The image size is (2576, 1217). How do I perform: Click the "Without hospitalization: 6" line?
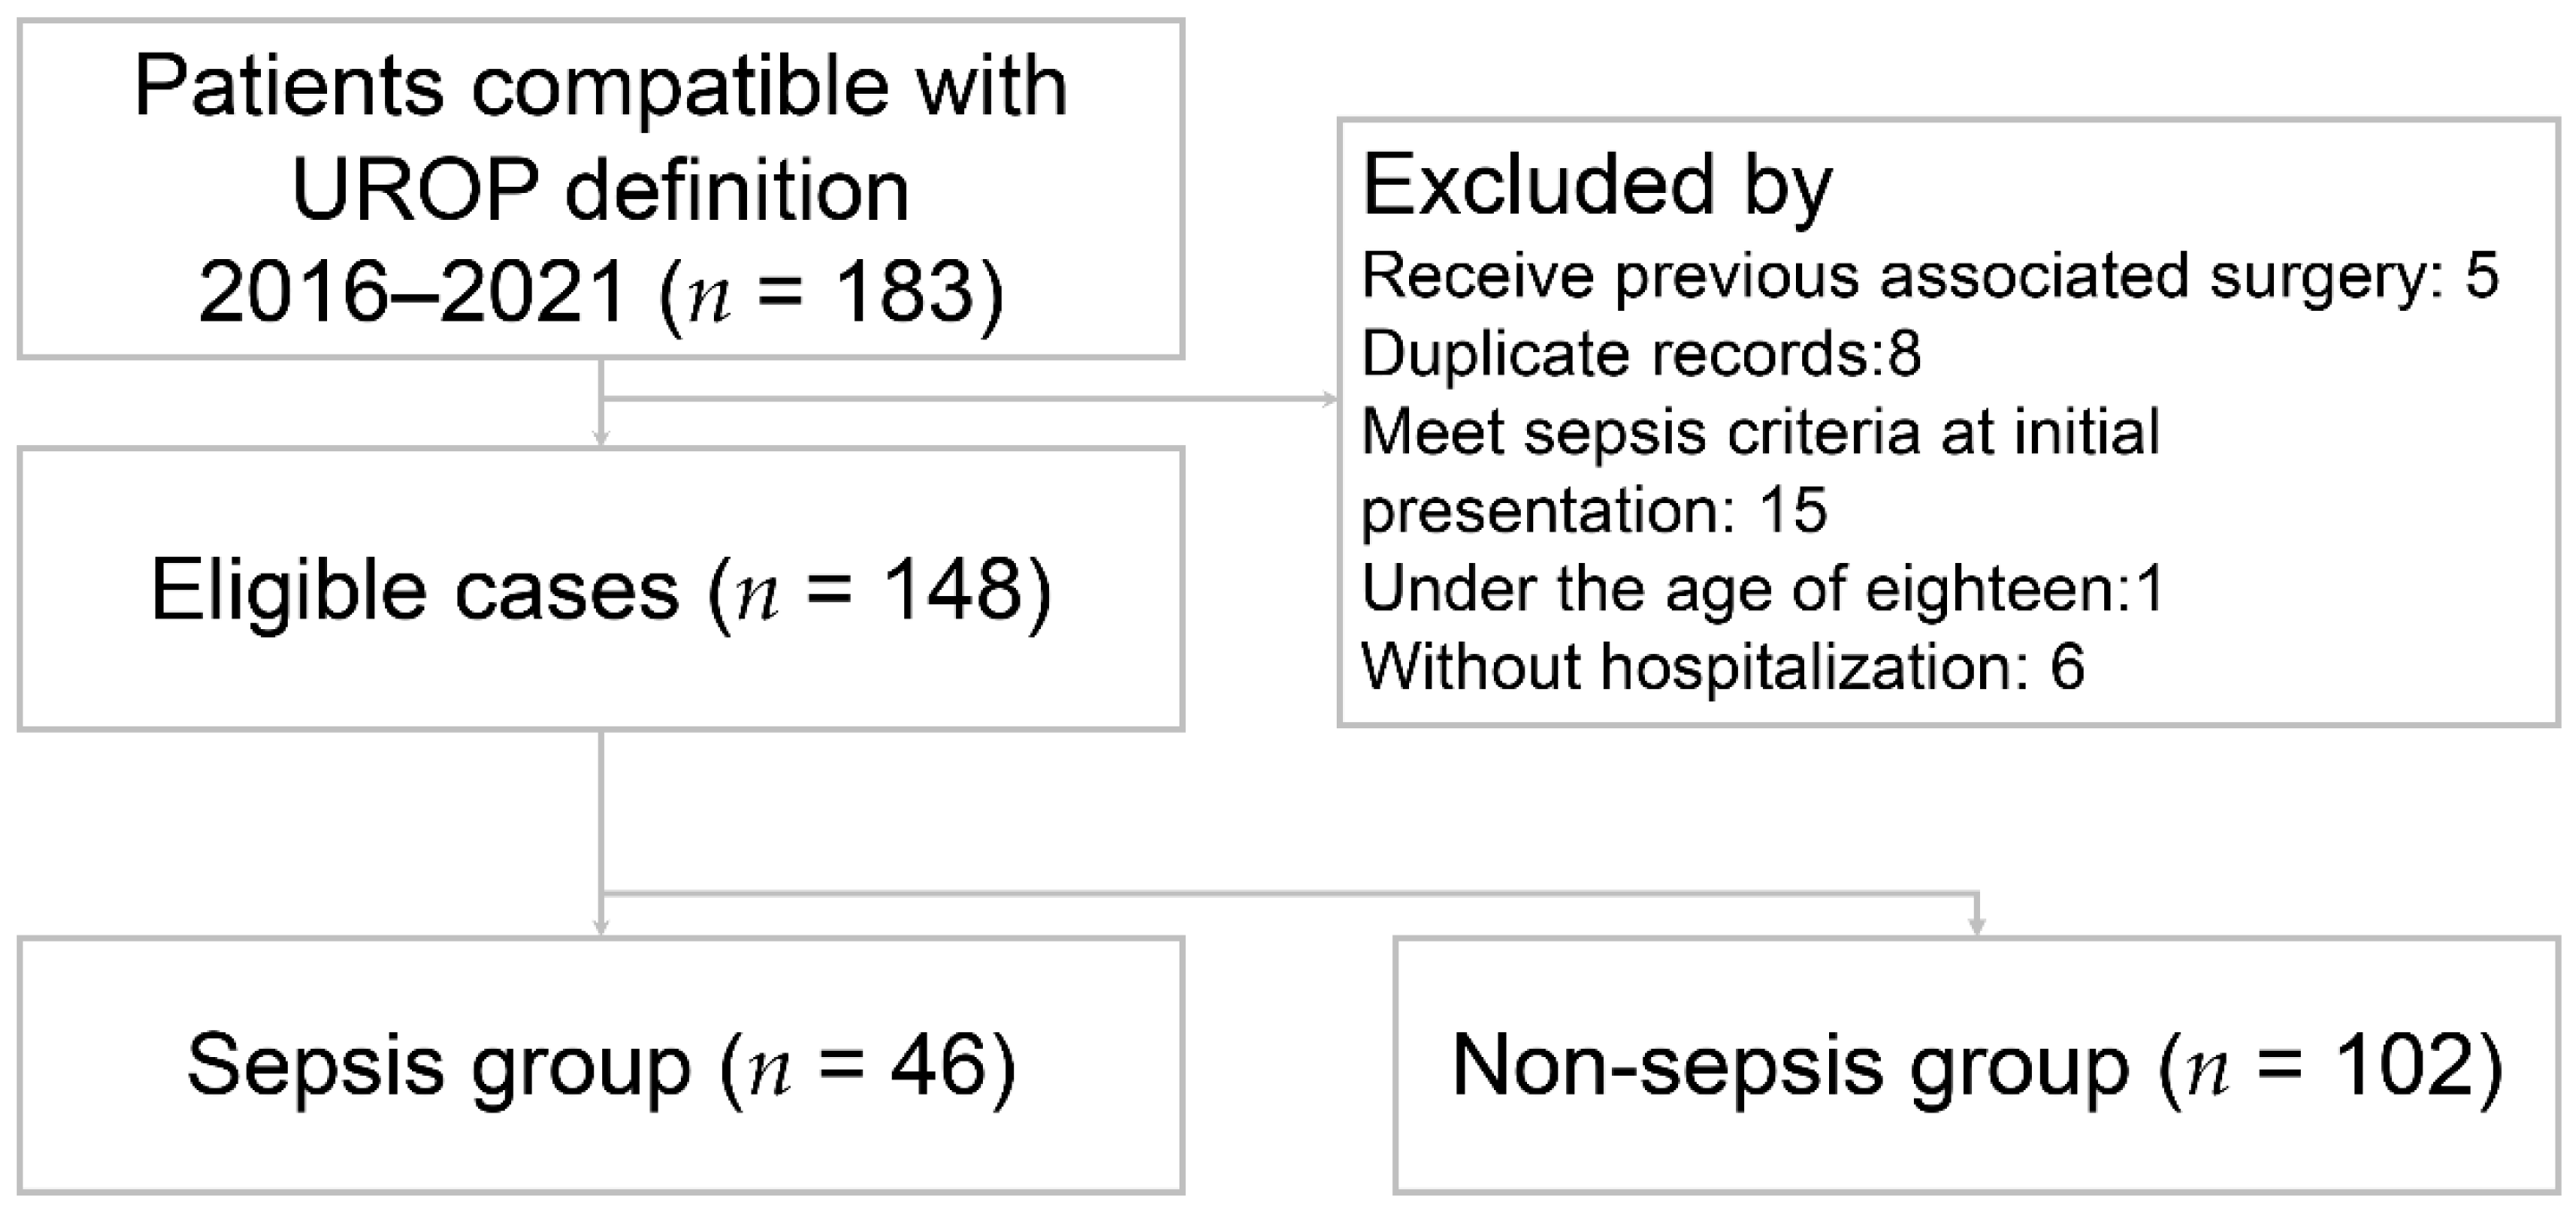1722,666
